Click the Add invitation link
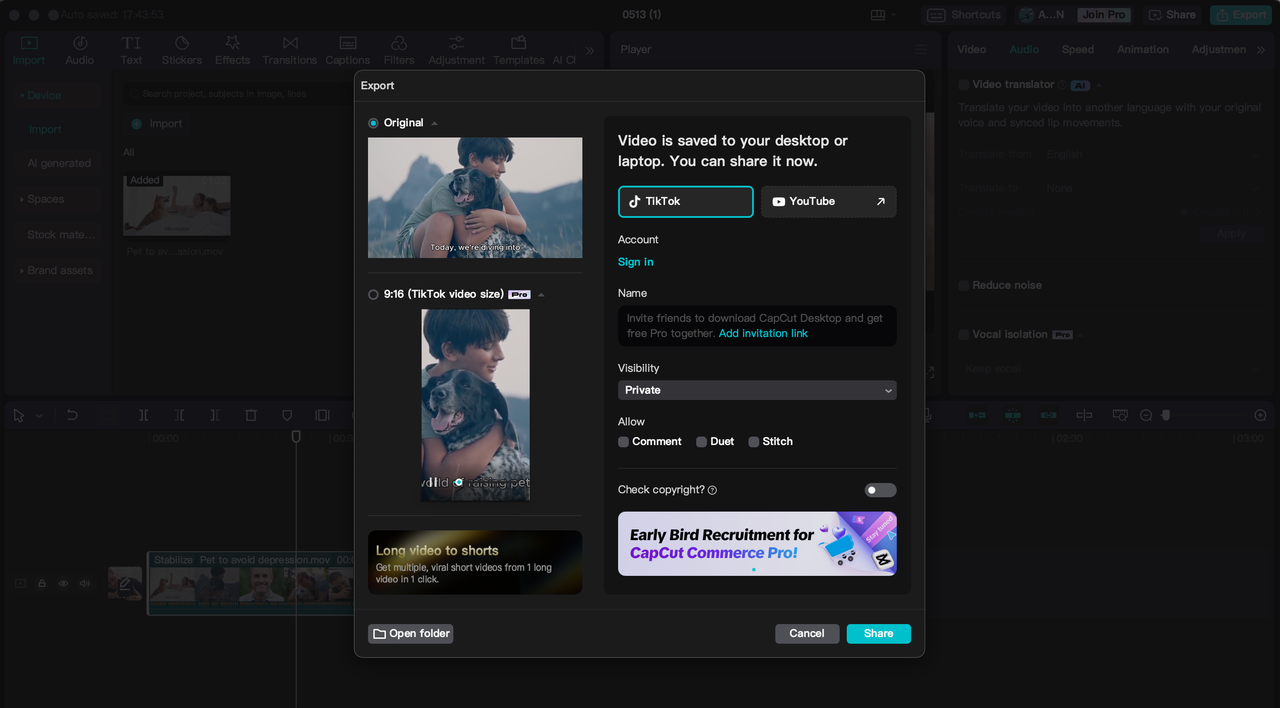Image resolution: width=1280 pixels, height=708 pixels. [x=763, y=333]
